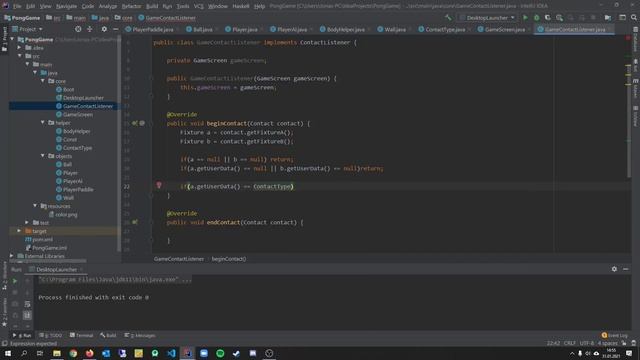Start debugging with the green bug icon
The height and width of the screenshot is (360, 640).
536,18
